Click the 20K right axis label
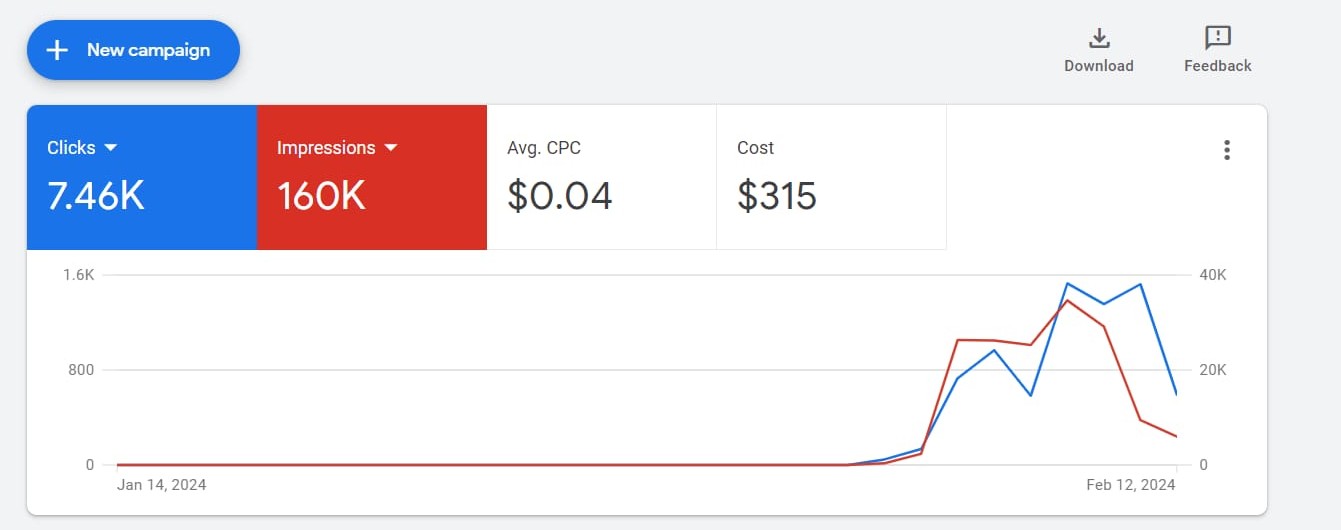Viewport: 1341px width, 530px height. click(x=1212, y=370)
